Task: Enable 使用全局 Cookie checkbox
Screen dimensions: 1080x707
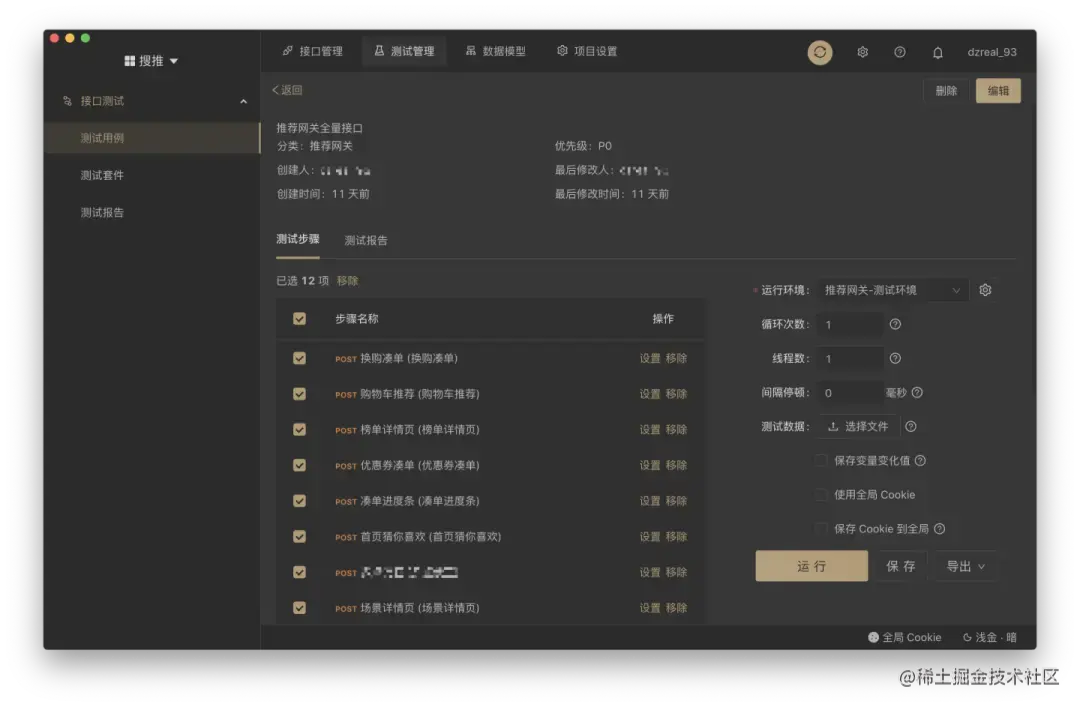Action: click(x=820, y=495)
